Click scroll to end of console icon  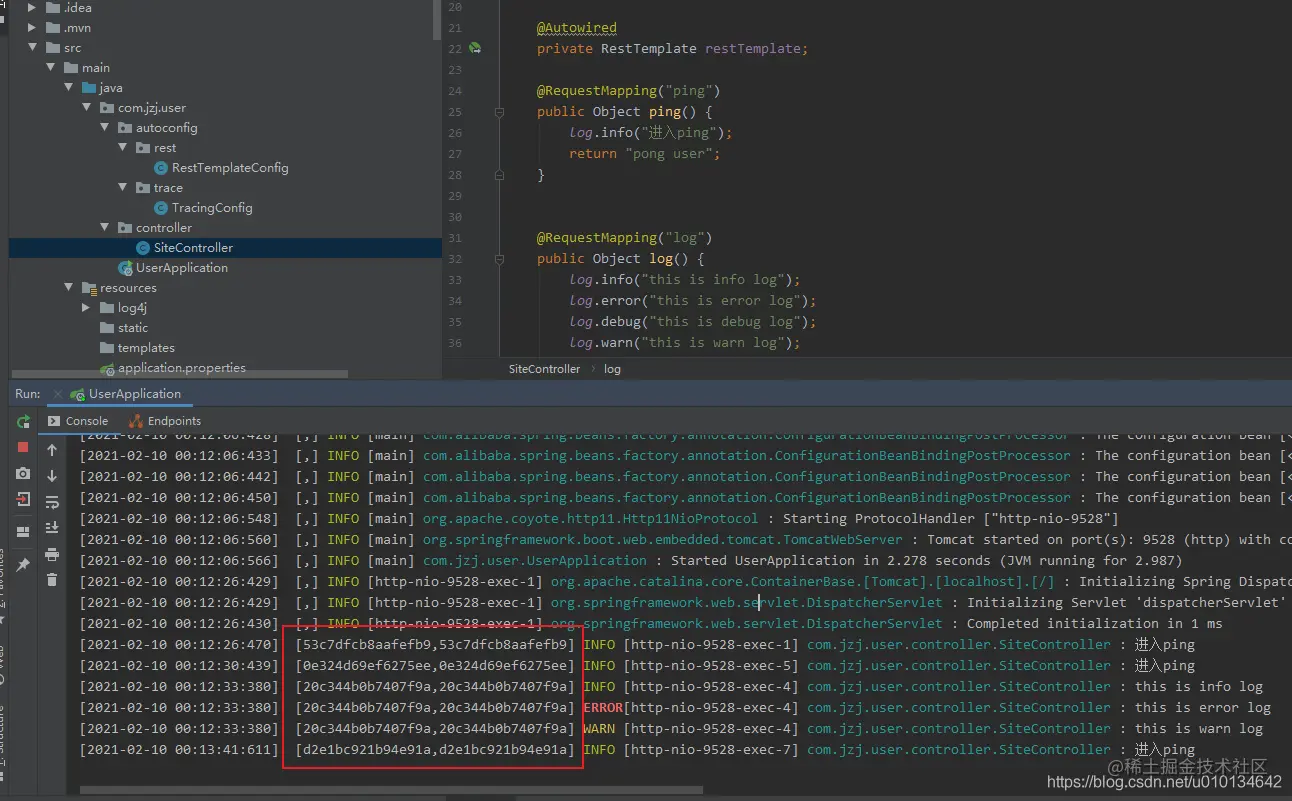point(52,528)
